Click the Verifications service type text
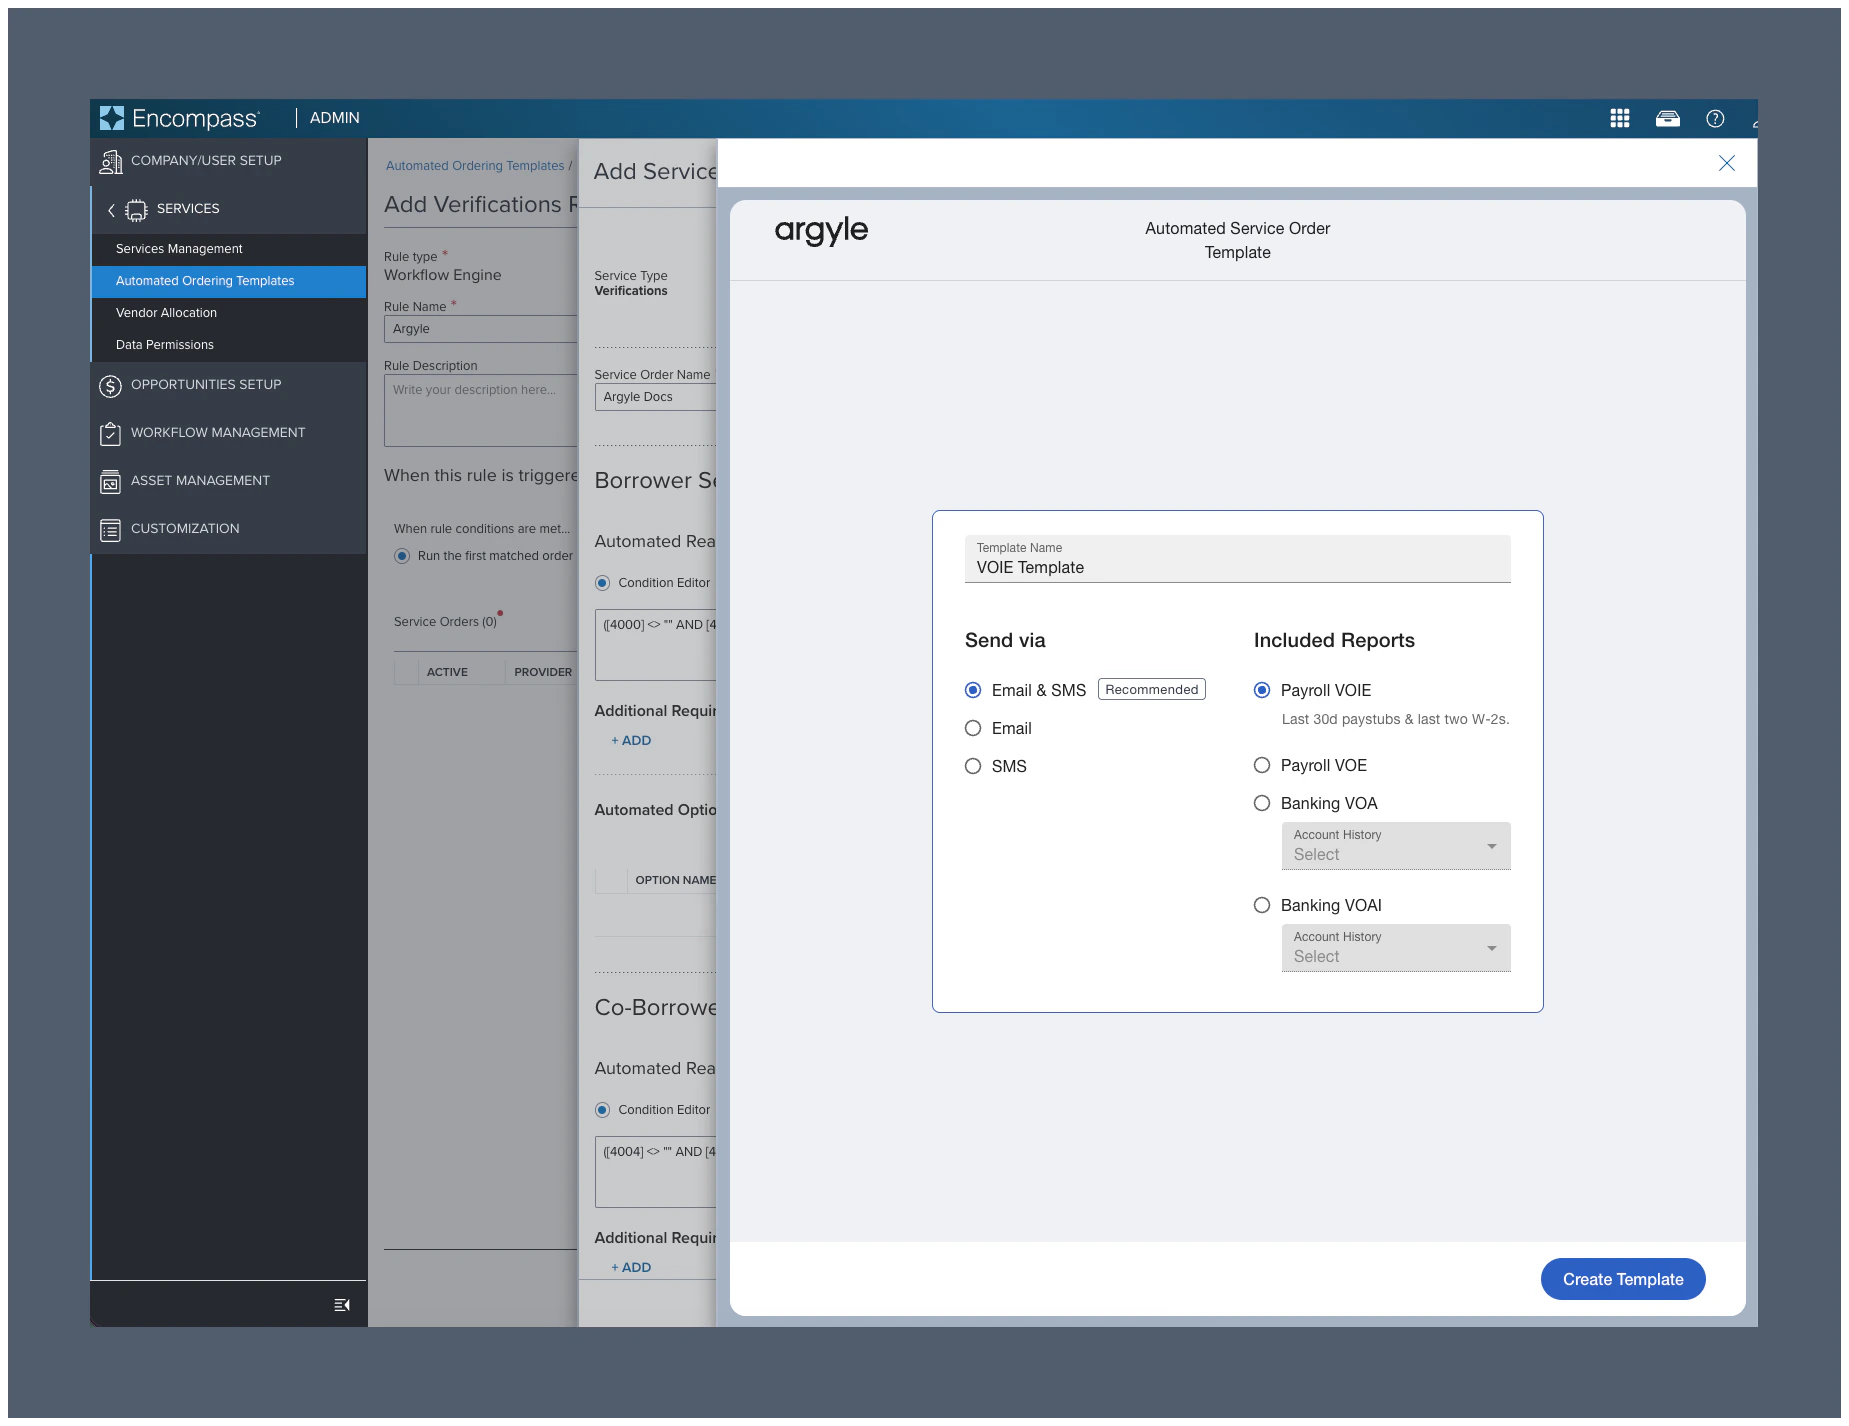 (631, 291)
